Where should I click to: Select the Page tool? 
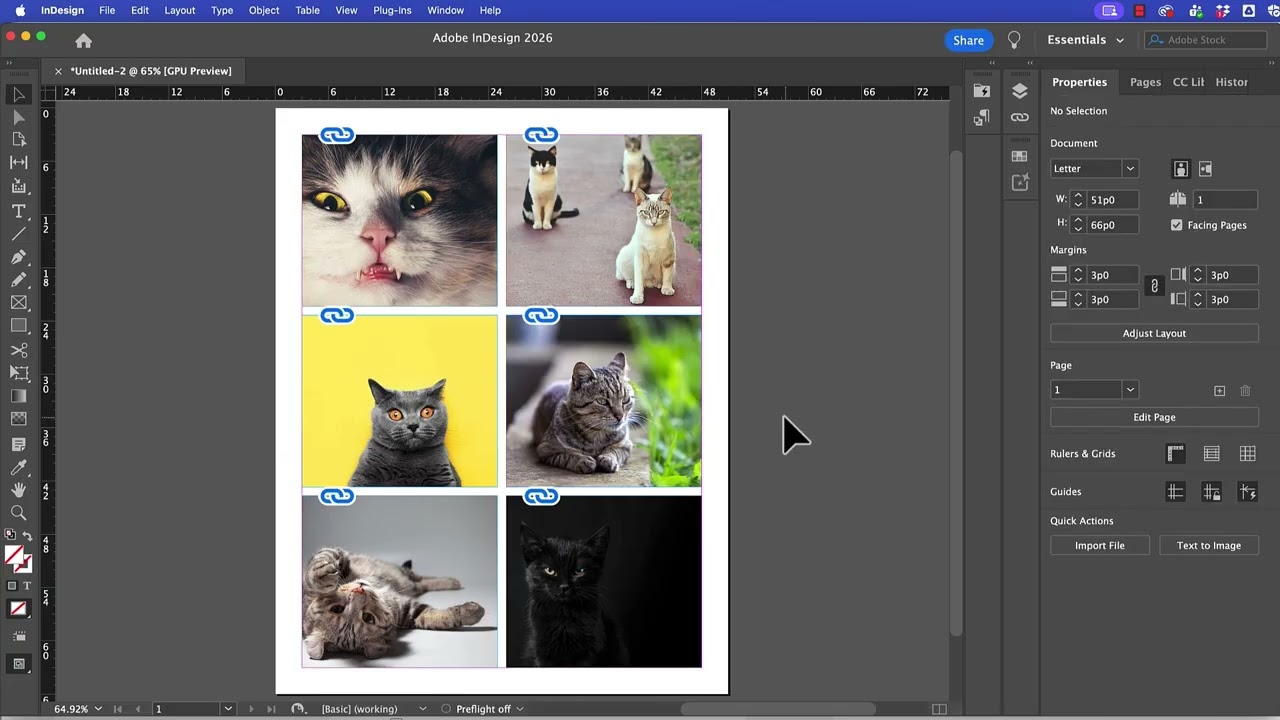[19, 140]
